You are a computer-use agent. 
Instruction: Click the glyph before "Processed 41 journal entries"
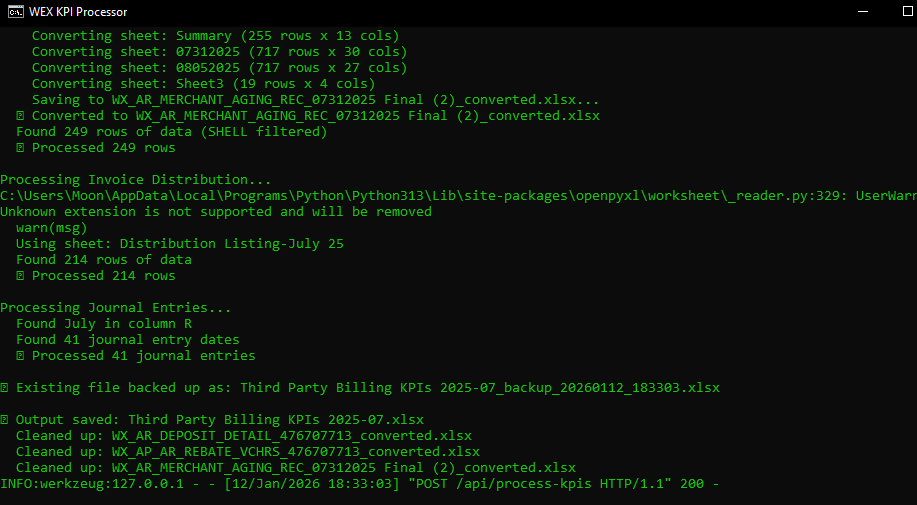(x=20, y=356)
